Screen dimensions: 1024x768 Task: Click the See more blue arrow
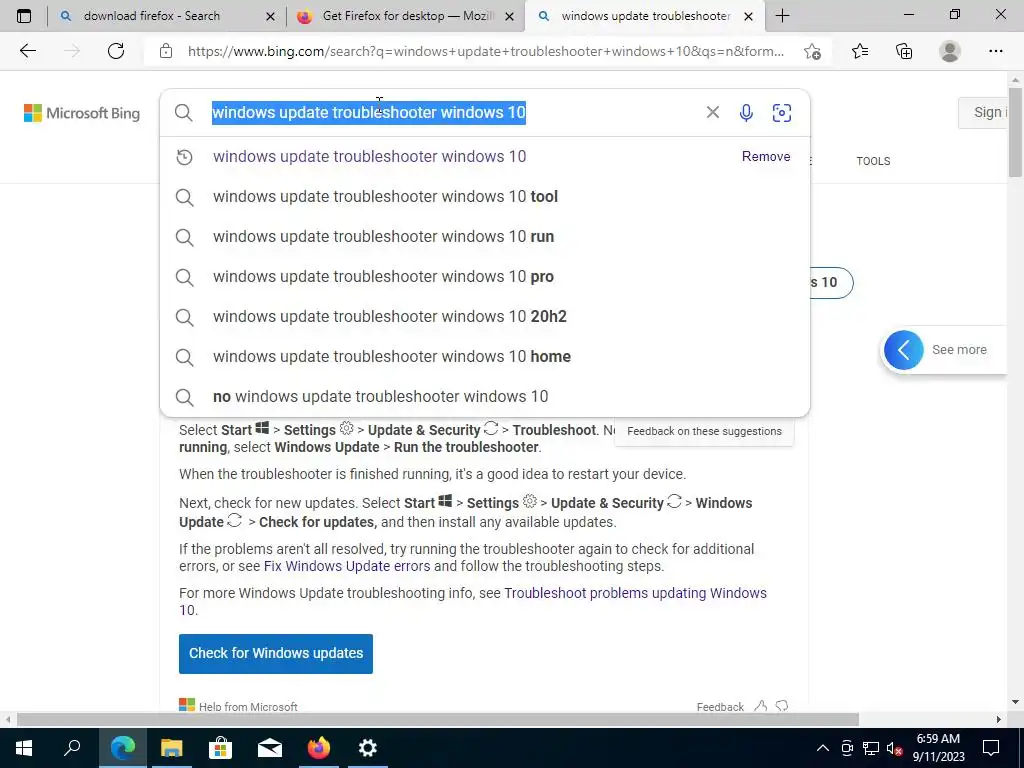[x=903, y=350]
